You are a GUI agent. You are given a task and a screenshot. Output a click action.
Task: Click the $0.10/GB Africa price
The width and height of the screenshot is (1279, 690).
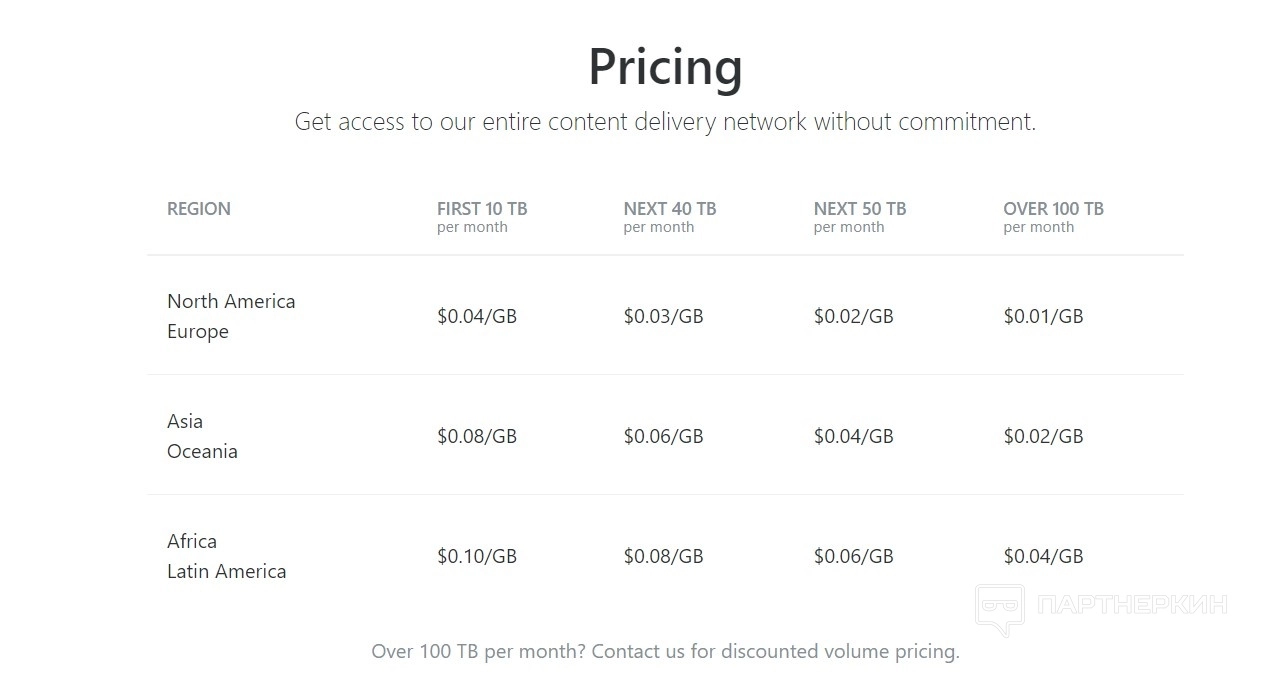(x=477, y=556)
